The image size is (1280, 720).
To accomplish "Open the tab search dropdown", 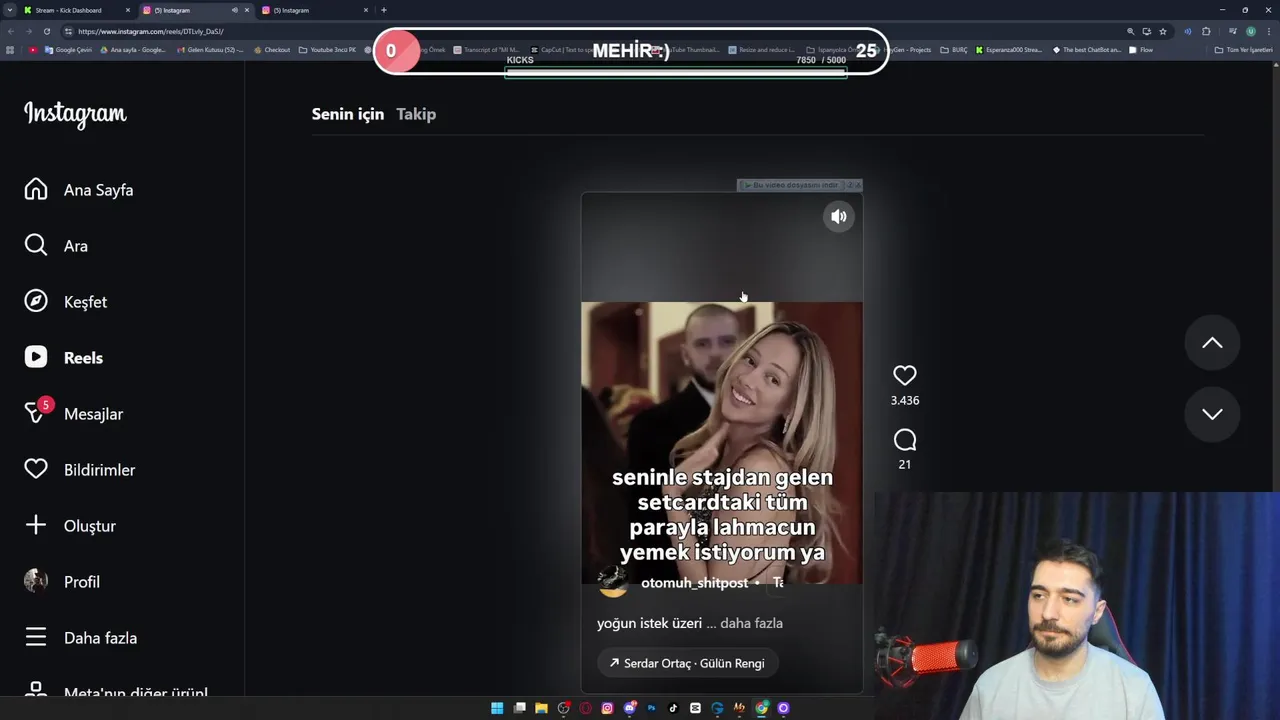I will pos(9,10).
